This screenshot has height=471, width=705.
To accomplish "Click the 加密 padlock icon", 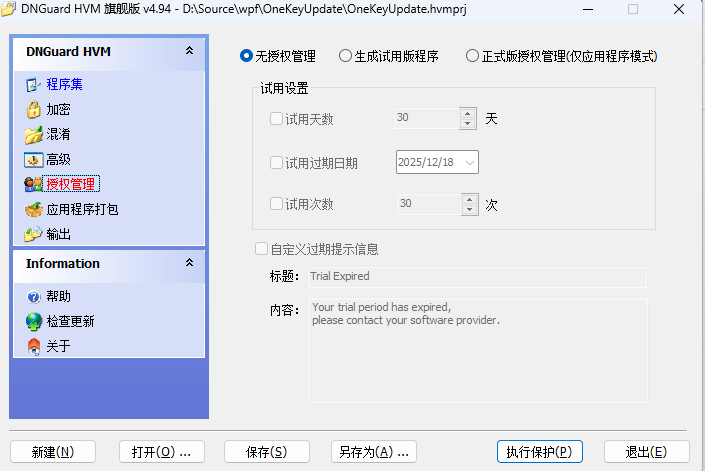I will point(33,110).
